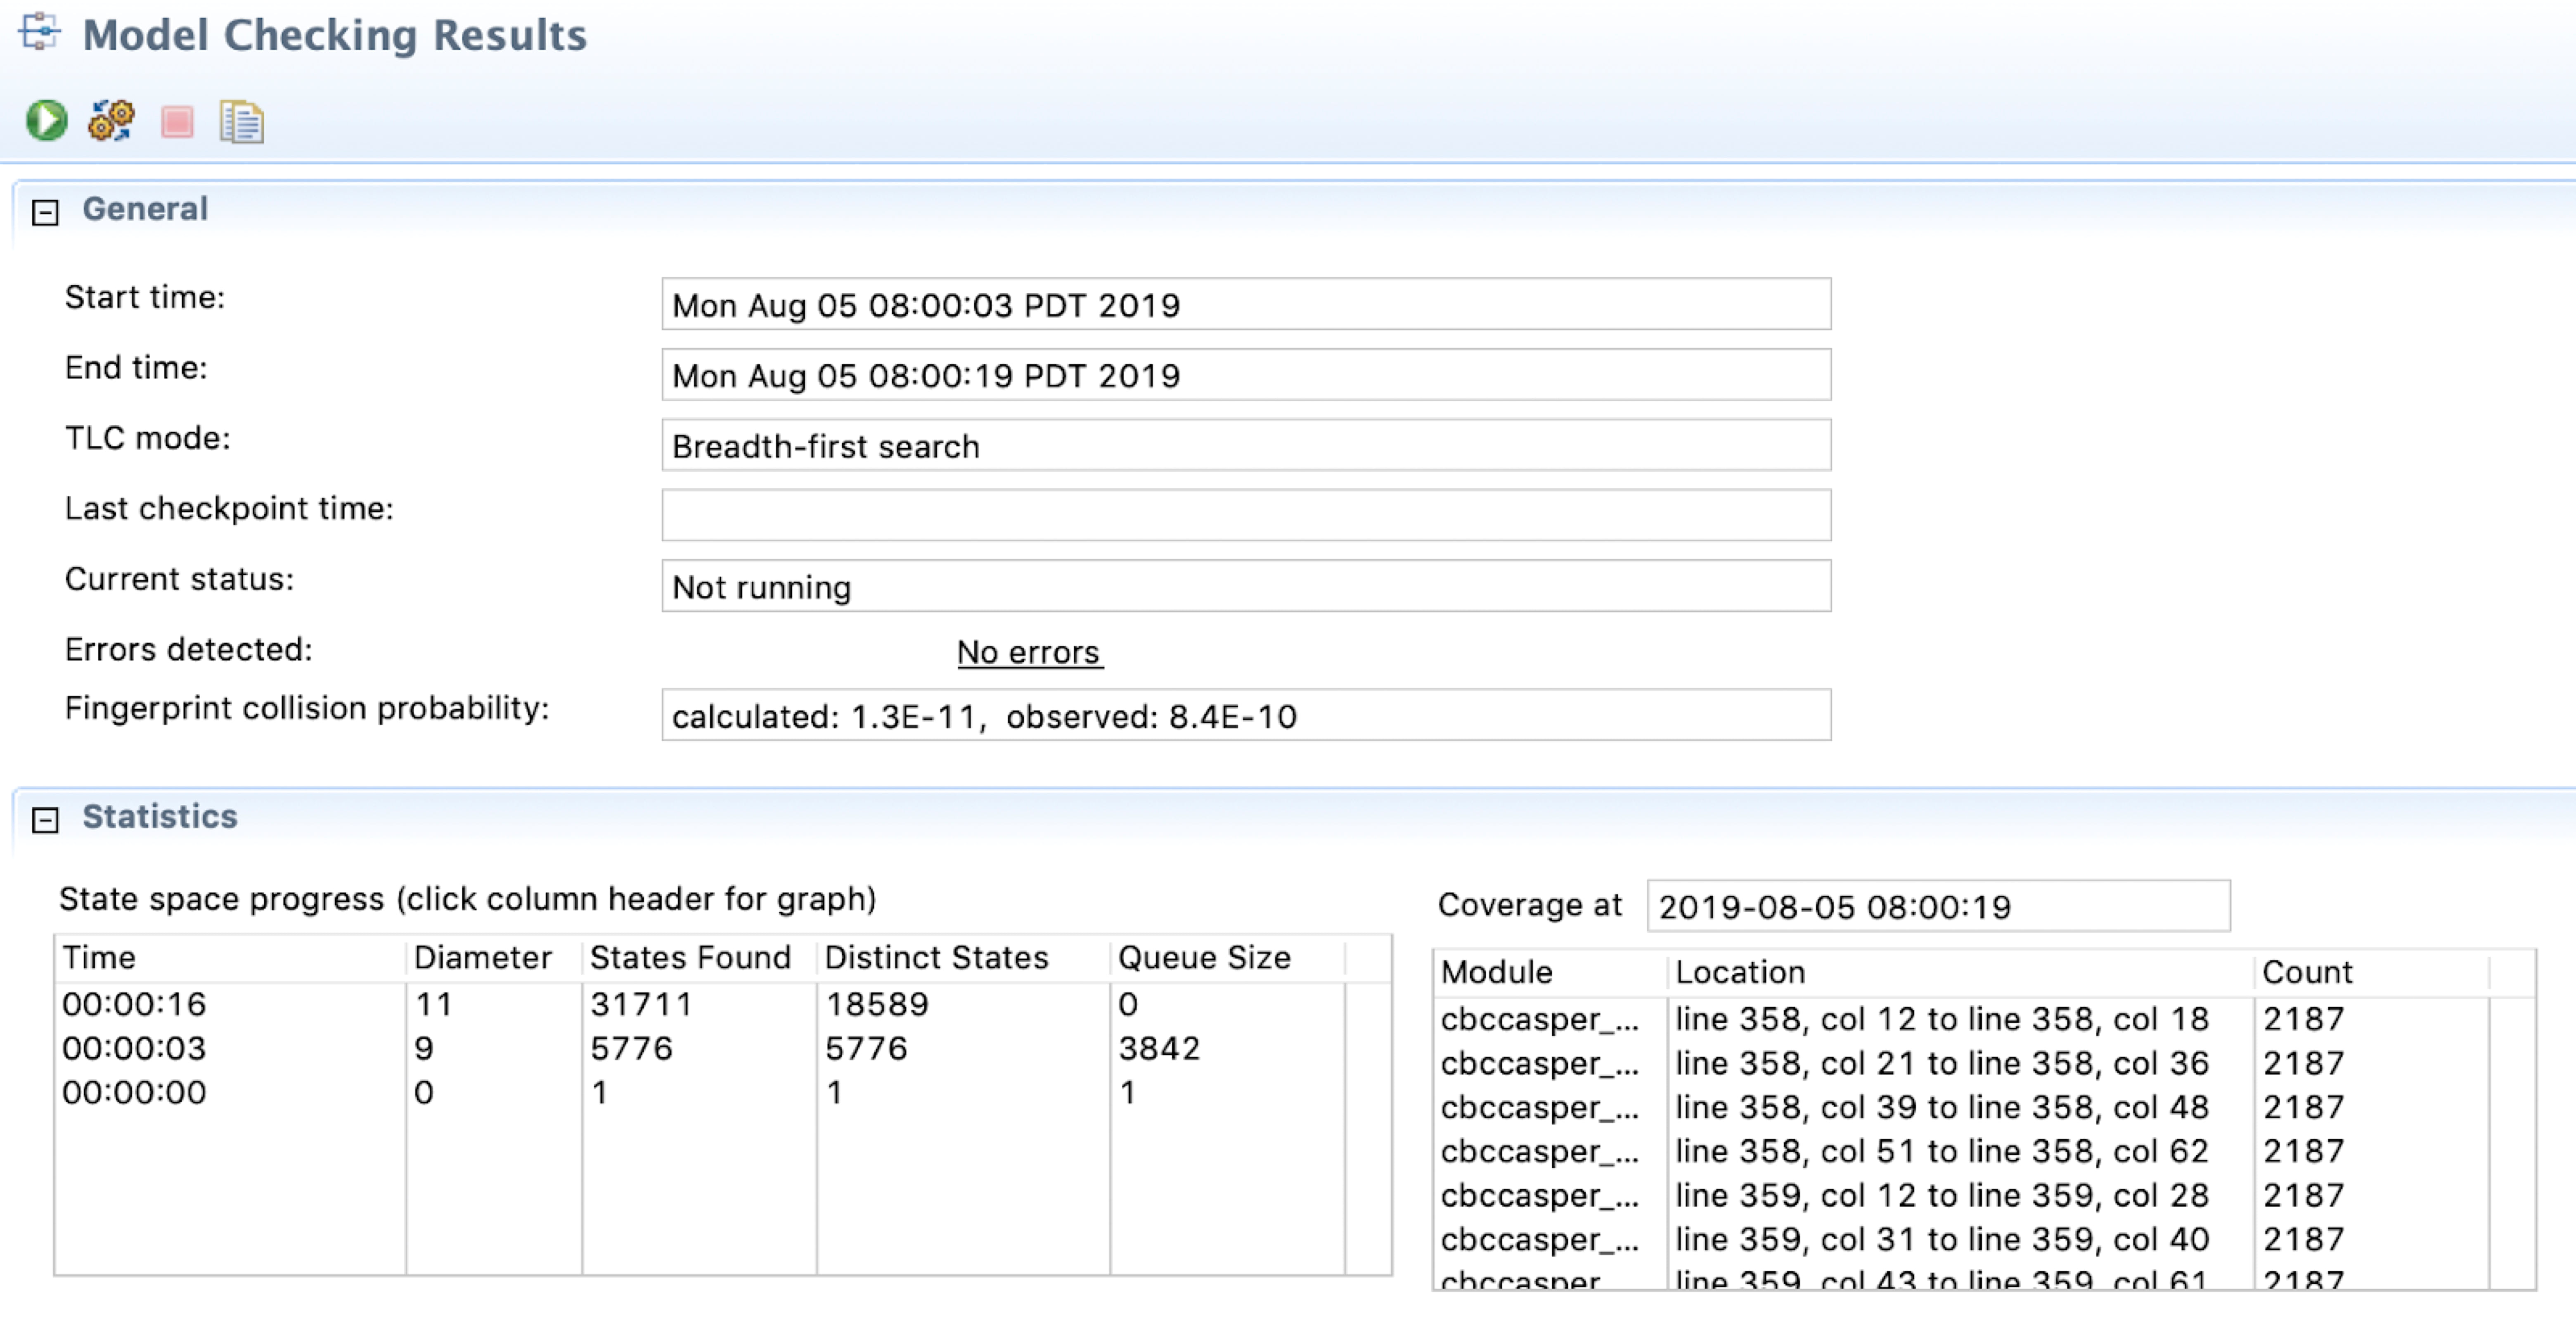The height and width of the screenshot is (1321, 2576).
Task: Click the gears Validate model icon
Action: click(111, 121)
